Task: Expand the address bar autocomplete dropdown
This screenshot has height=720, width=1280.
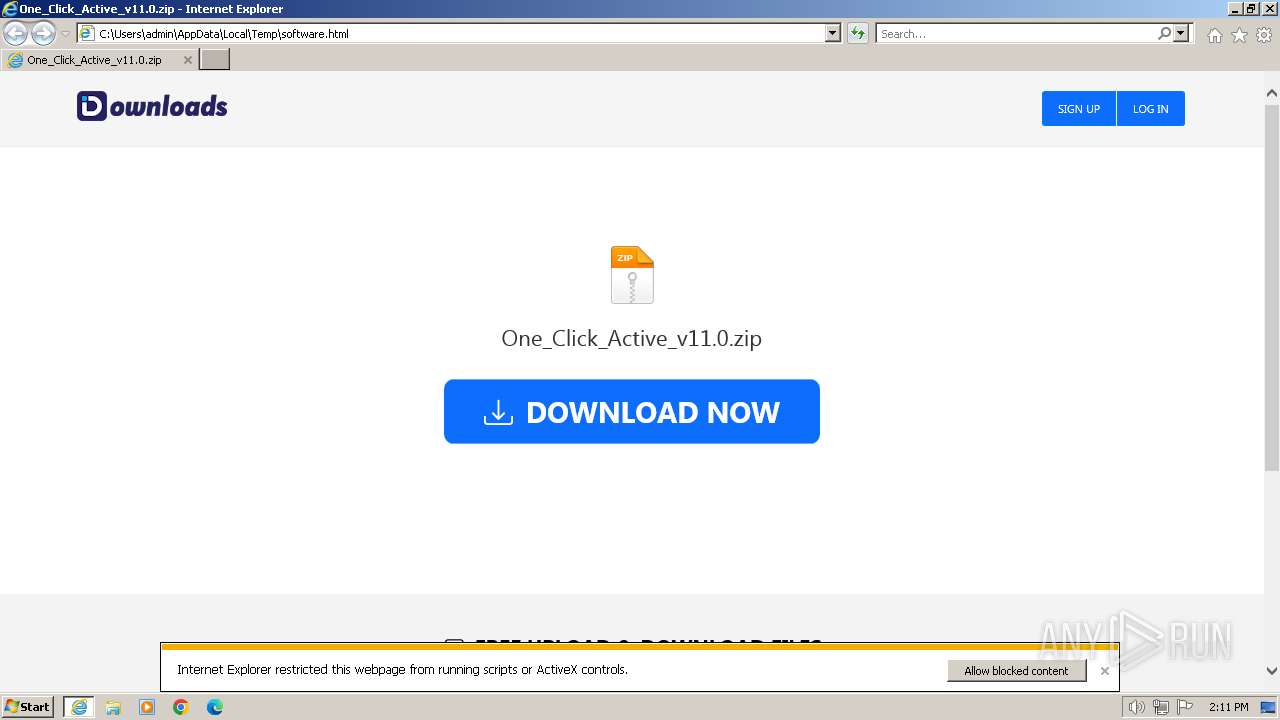Action: click(x=833, y=33)
